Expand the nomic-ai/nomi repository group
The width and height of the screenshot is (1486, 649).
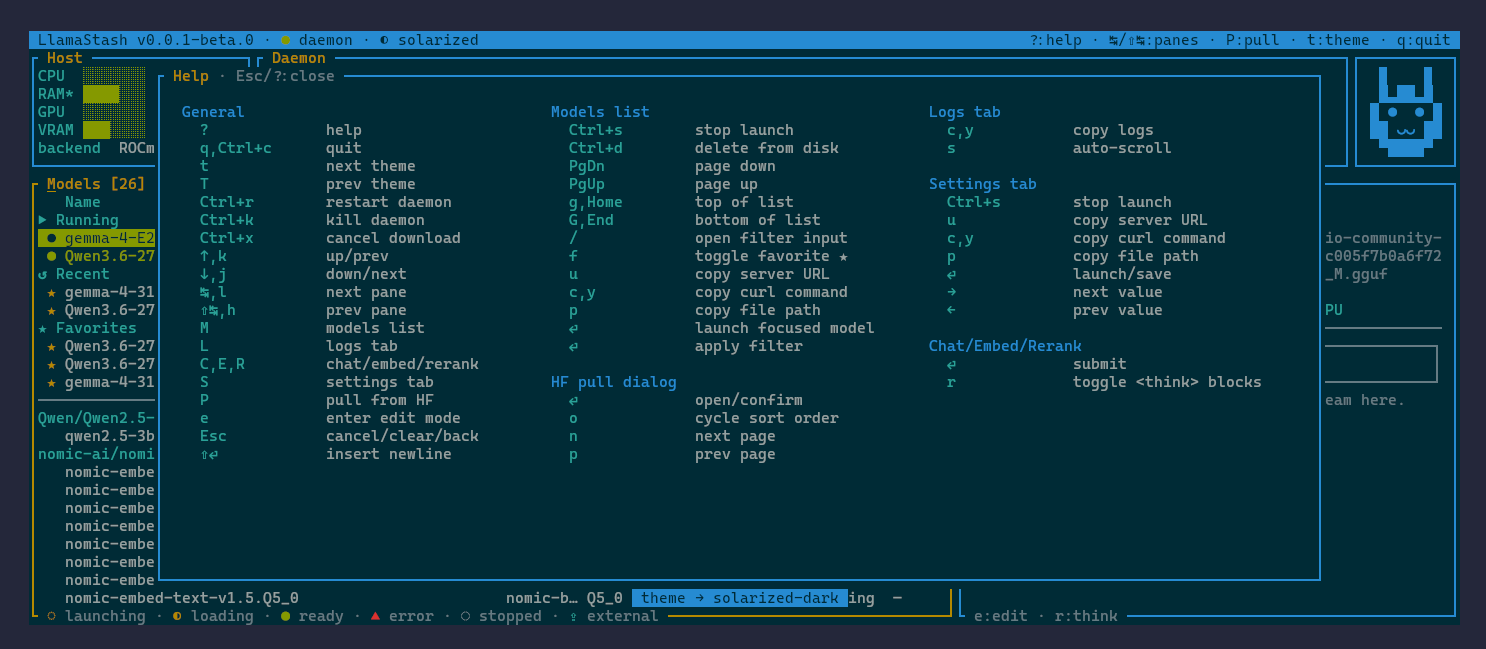pyautogui.click(x=96, y=454)
